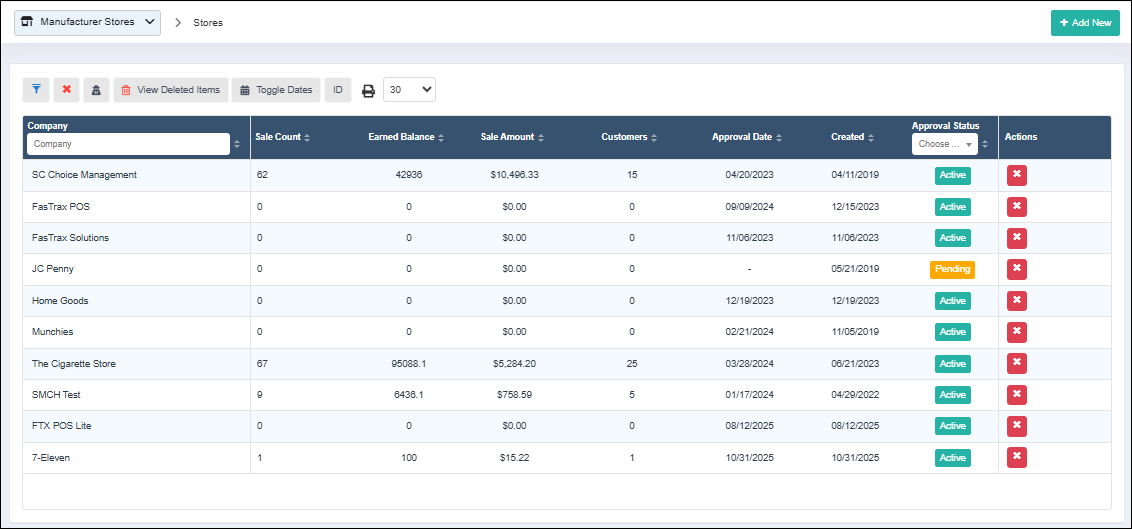Click the red delete icon for JC Penny
The image size is (1132, 529).
tap(1017, 269)
